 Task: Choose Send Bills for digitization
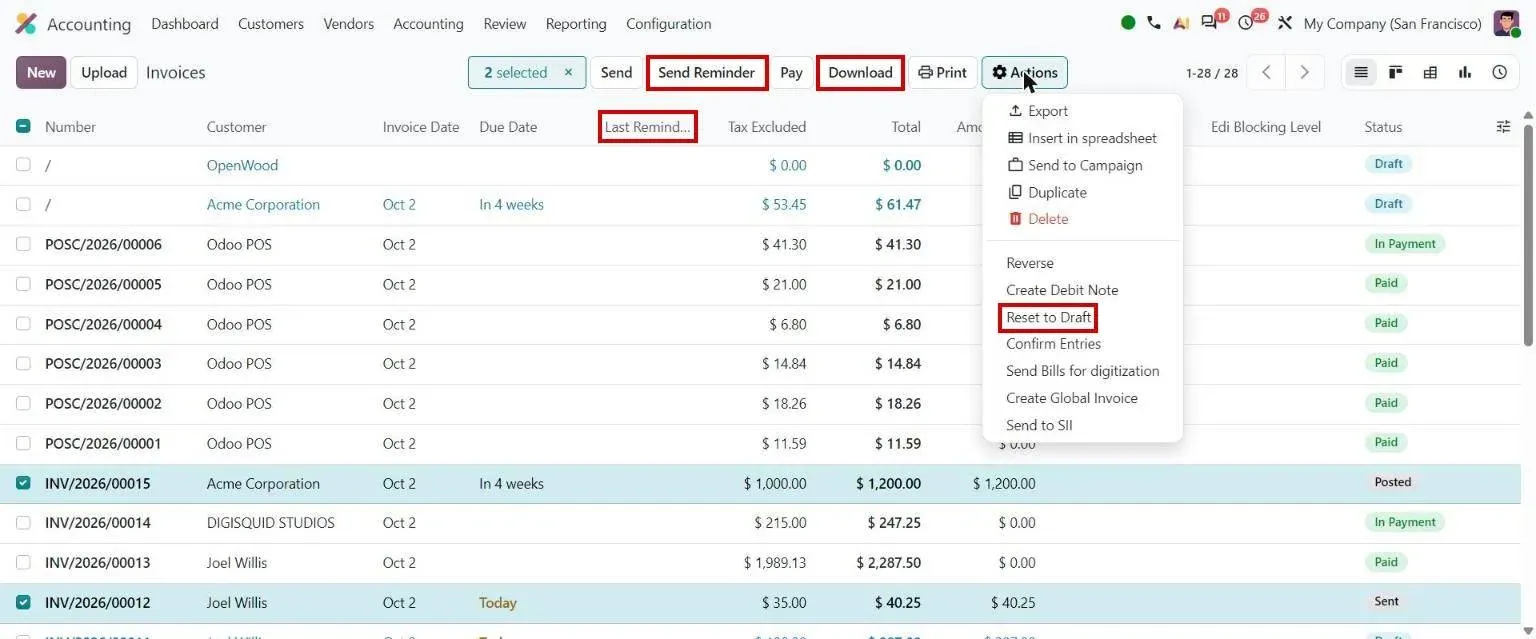pos(1082,371)
